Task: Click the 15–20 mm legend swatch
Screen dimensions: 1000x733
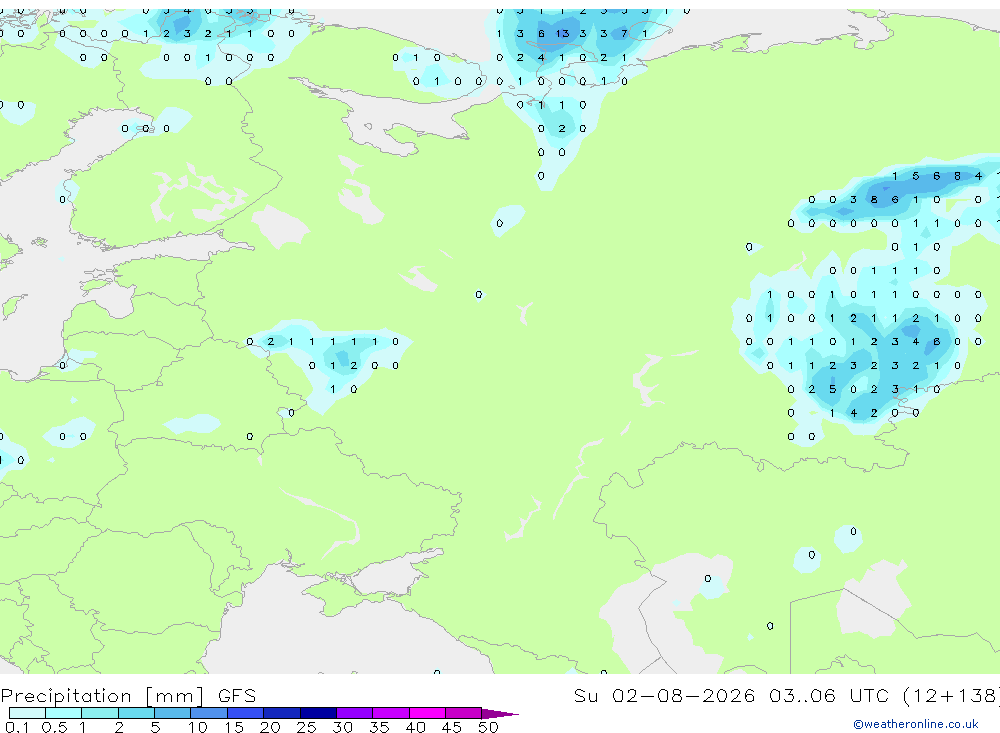Action: point(246,713)
